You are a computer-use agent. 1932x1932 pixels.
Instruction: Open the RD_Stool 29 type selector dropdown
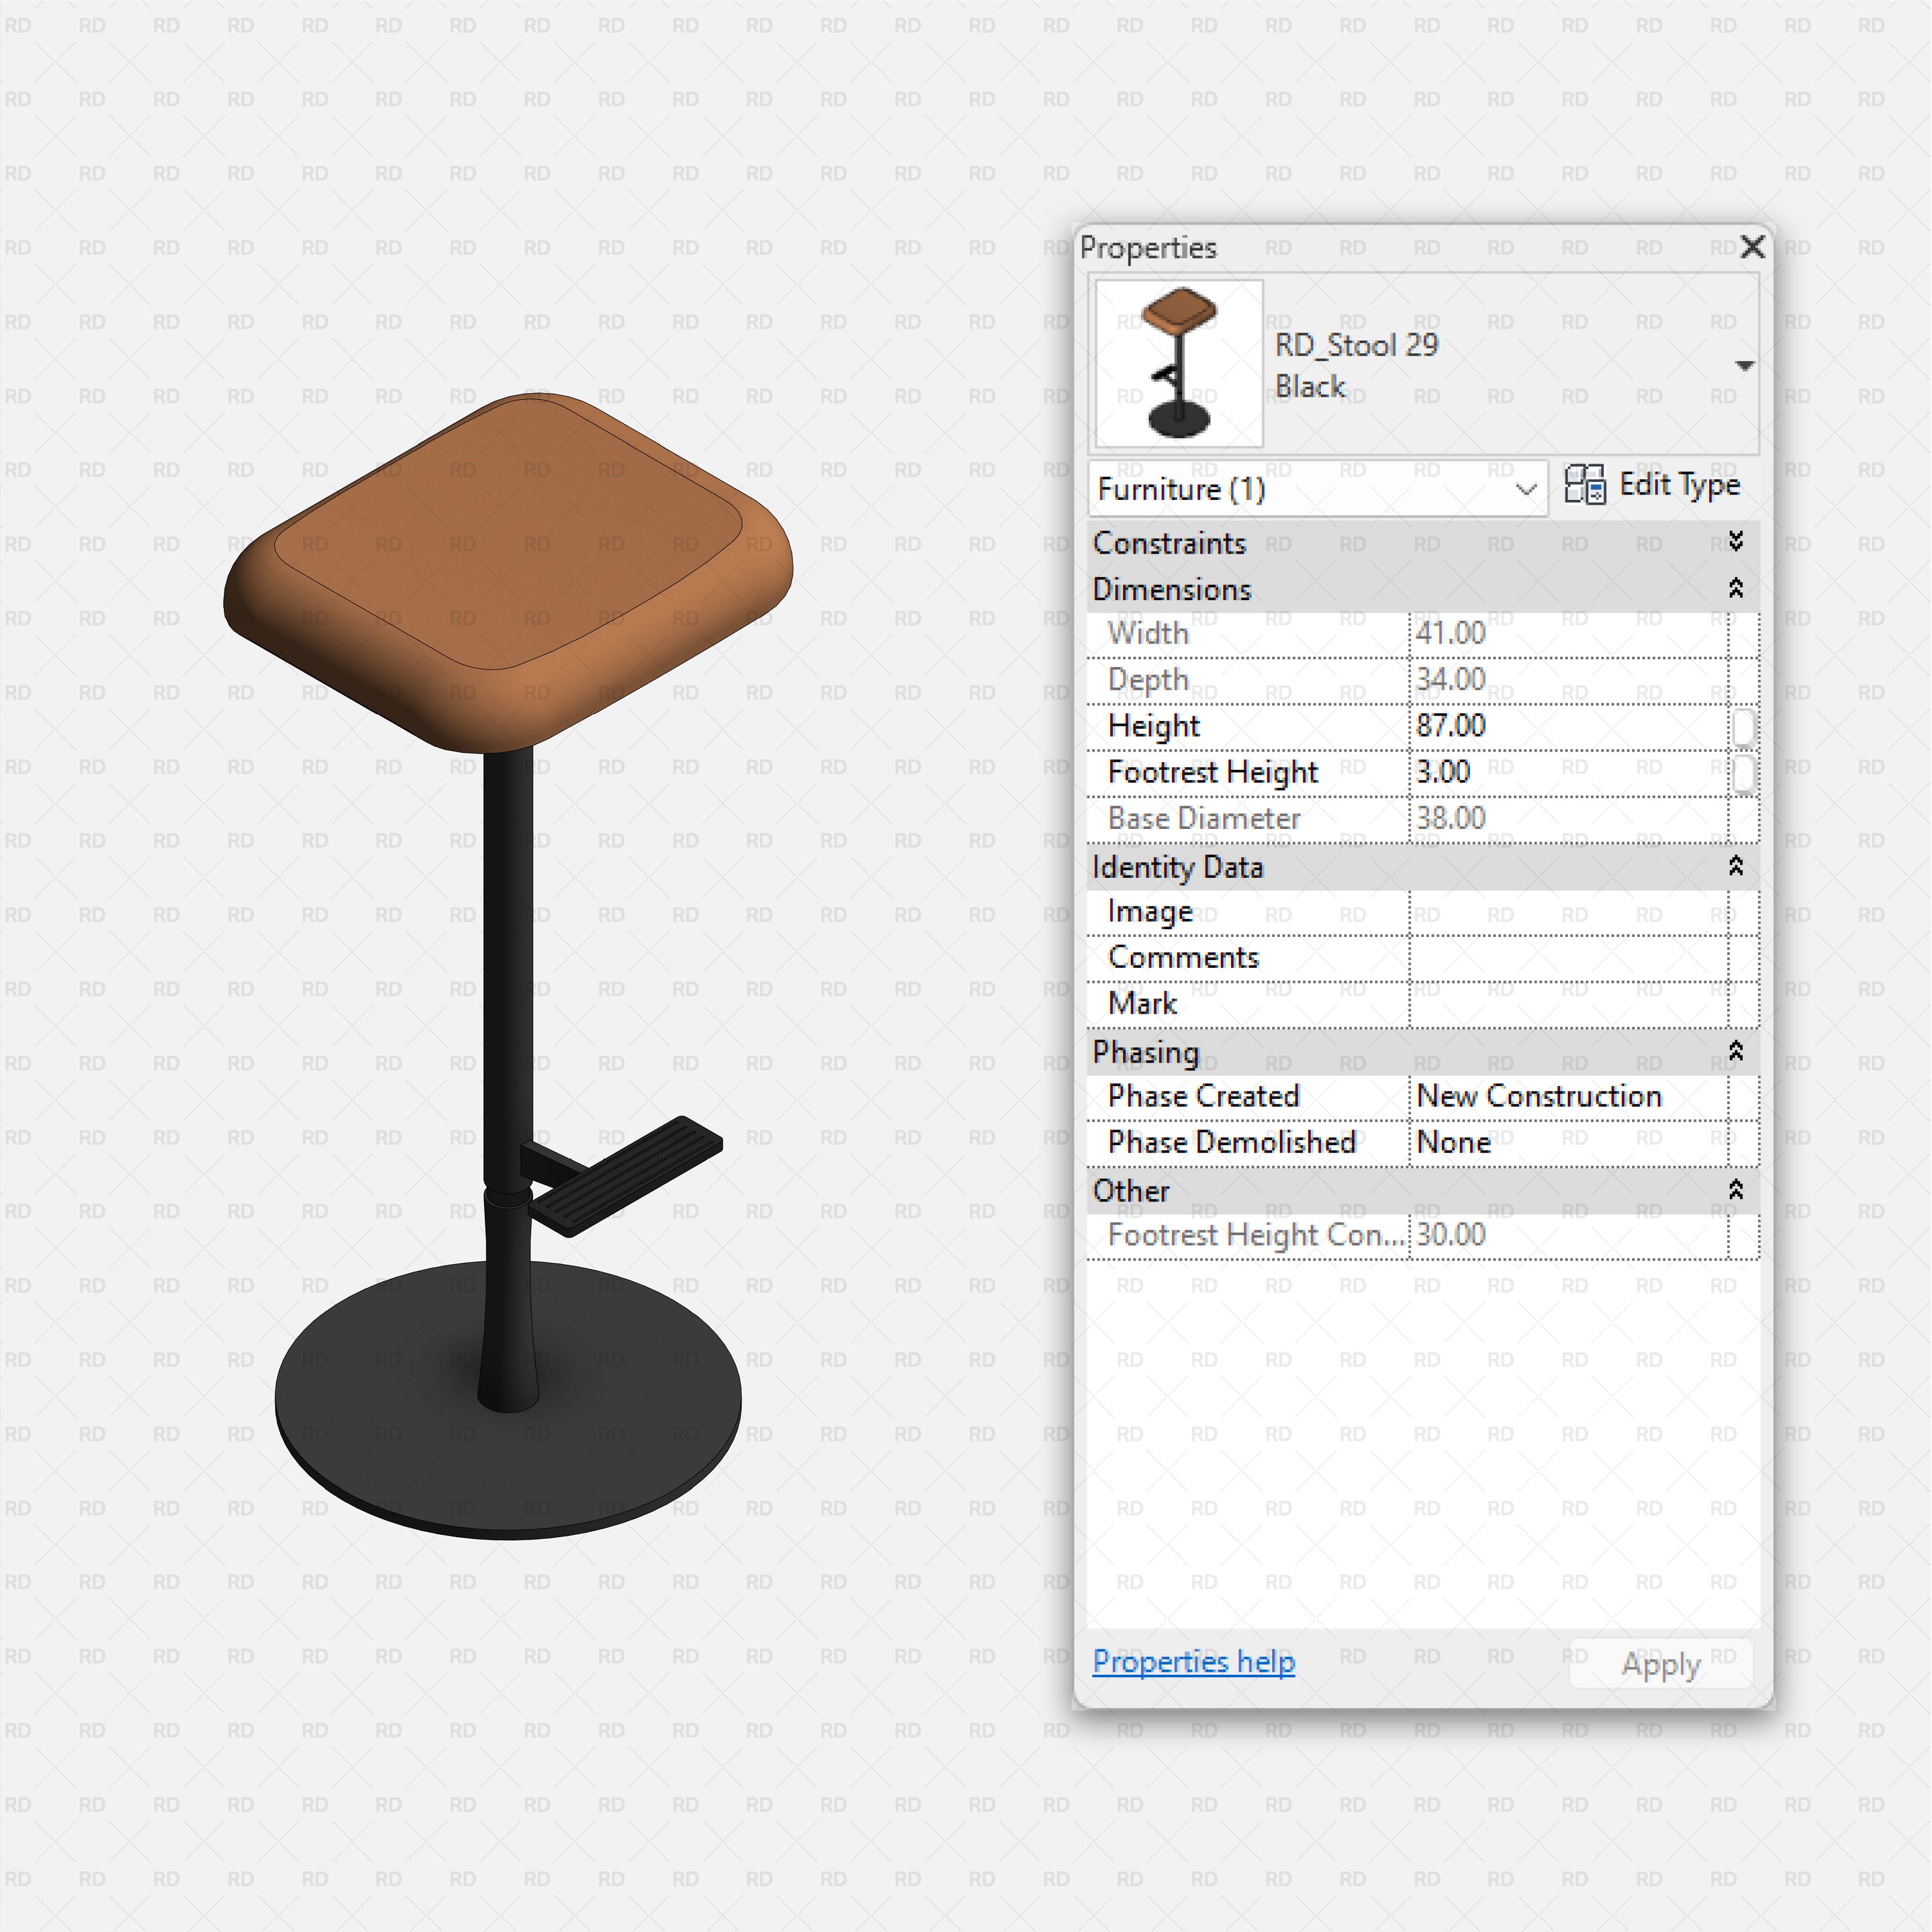[x=1745, y=365]
